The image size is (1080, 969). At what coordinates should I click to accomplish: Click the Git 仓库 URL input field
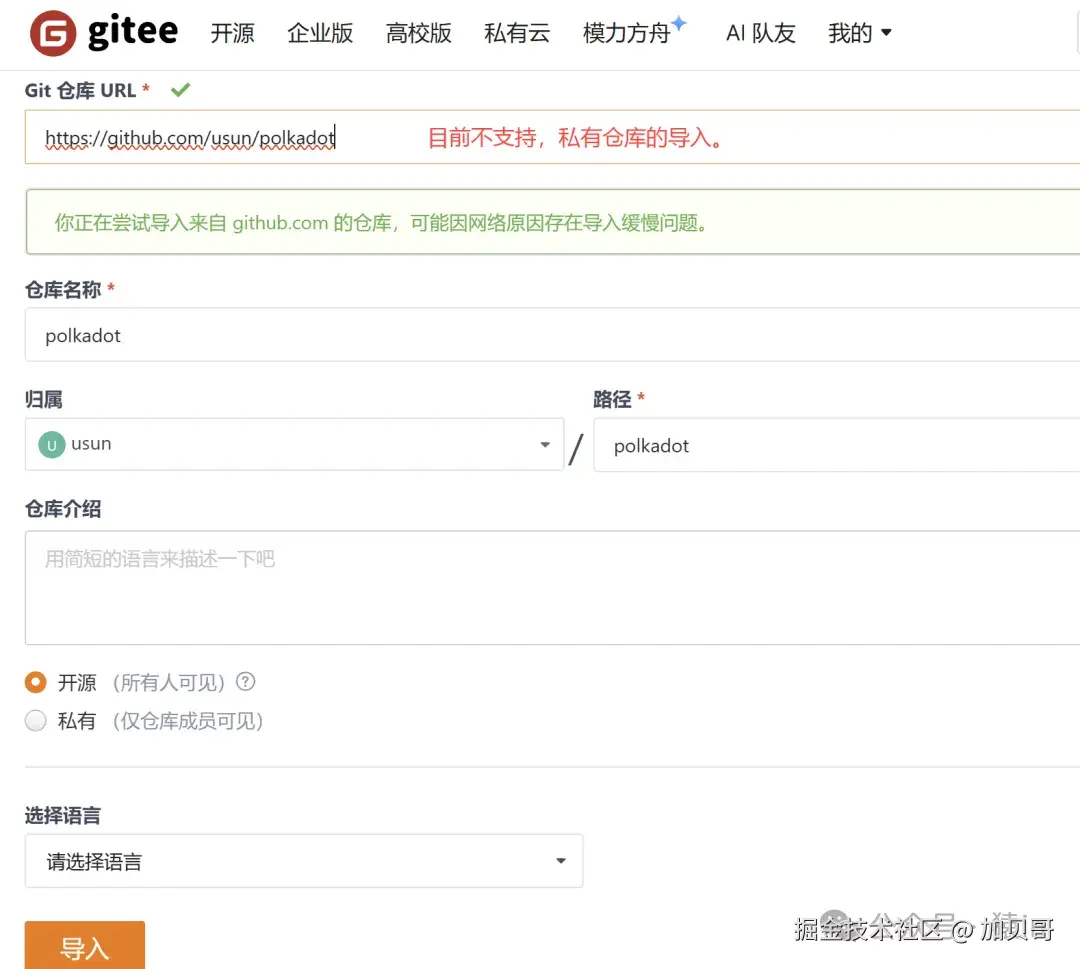[x=552, y=137]
